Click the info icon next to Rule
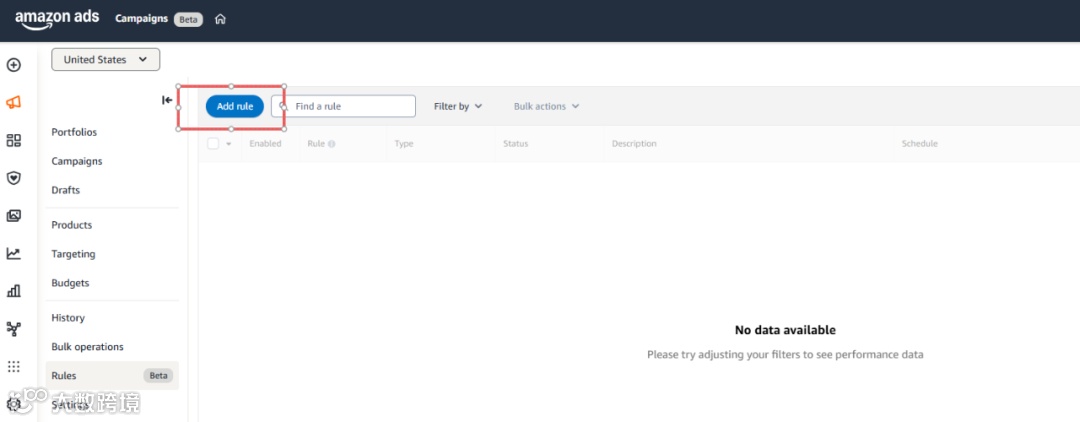 pos(332,144)
